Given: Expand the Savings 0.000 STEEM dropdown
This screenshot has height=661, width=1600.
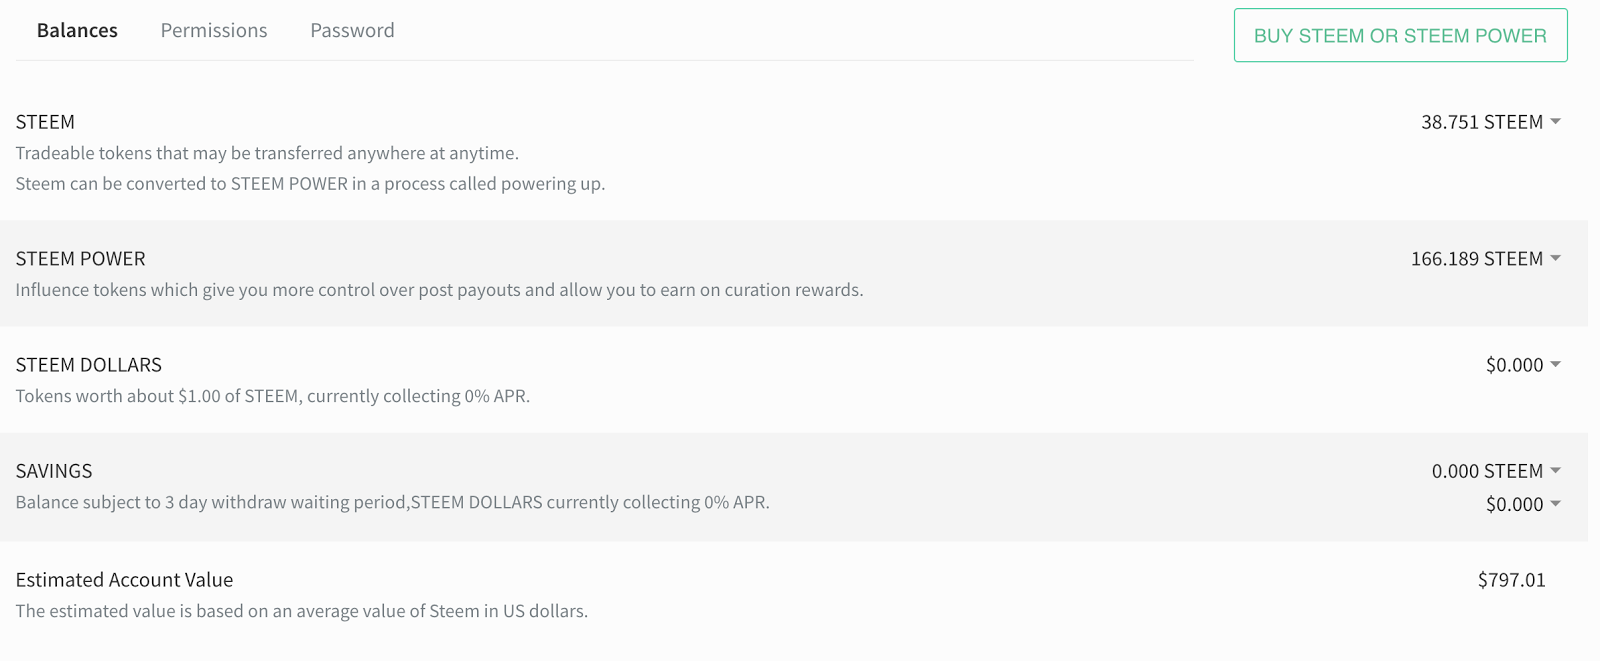Looking at the screenshot, I should coord(1555,471).
